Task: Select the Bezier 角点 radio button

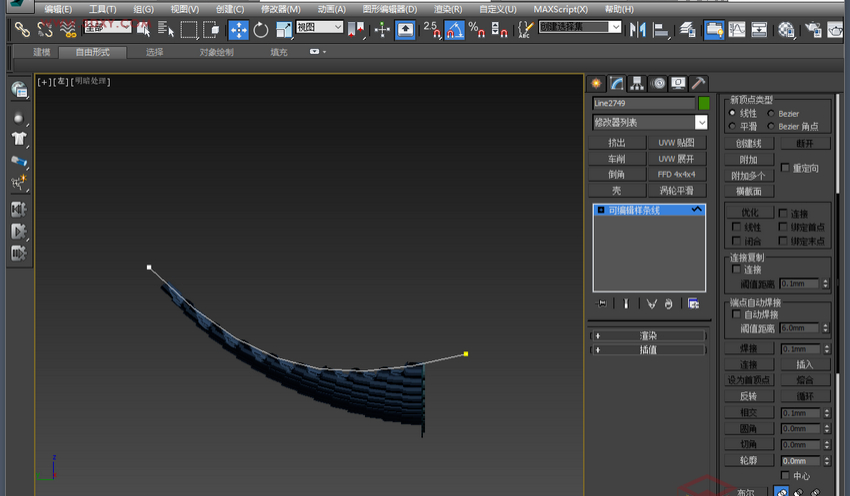Action: 770,127
